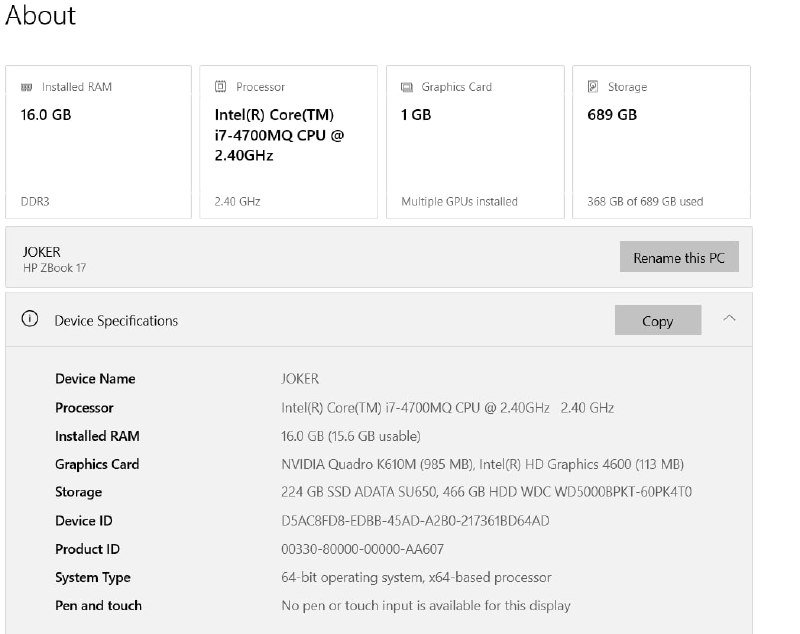The image size is (800, 634).
Task: Click the Pen and touch value text
Action: click(426, 605)
